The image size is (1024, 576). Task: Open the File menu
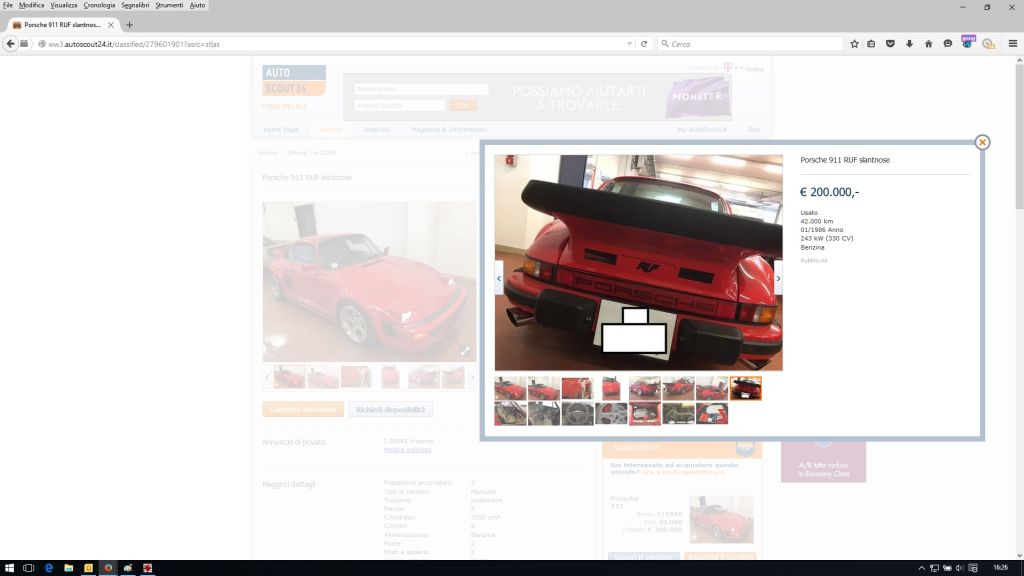[x=8, y=5]
